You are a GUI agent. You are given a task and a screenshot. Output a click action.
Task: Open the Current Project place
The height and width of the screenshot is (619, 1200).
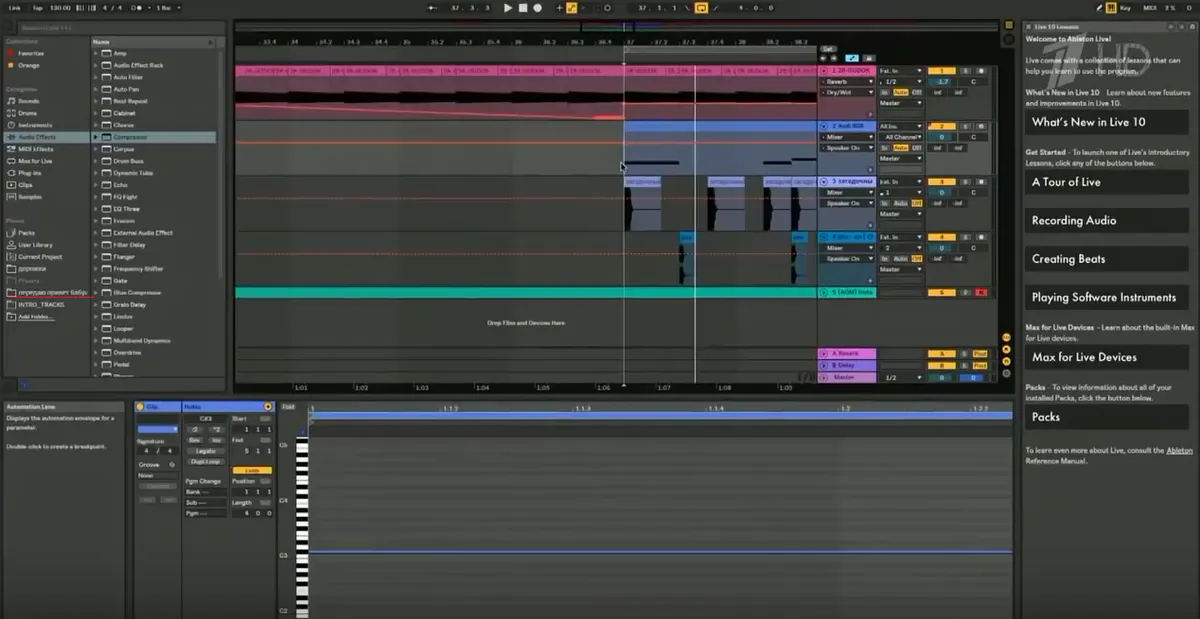pos(40,257)
